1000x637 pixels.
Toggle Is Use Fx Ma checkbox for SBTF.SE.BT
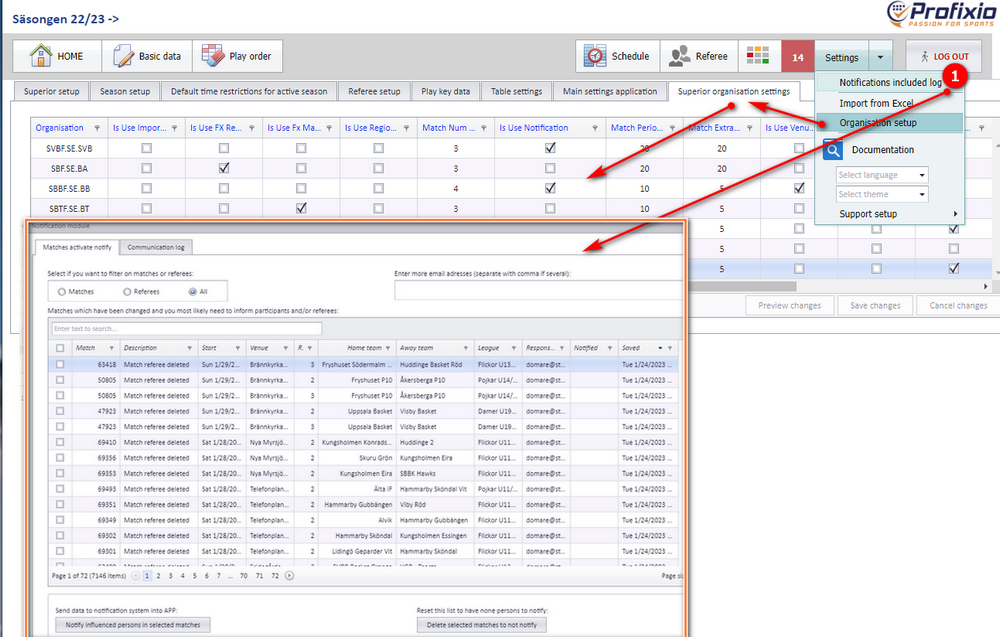click(x=301, y=209)
